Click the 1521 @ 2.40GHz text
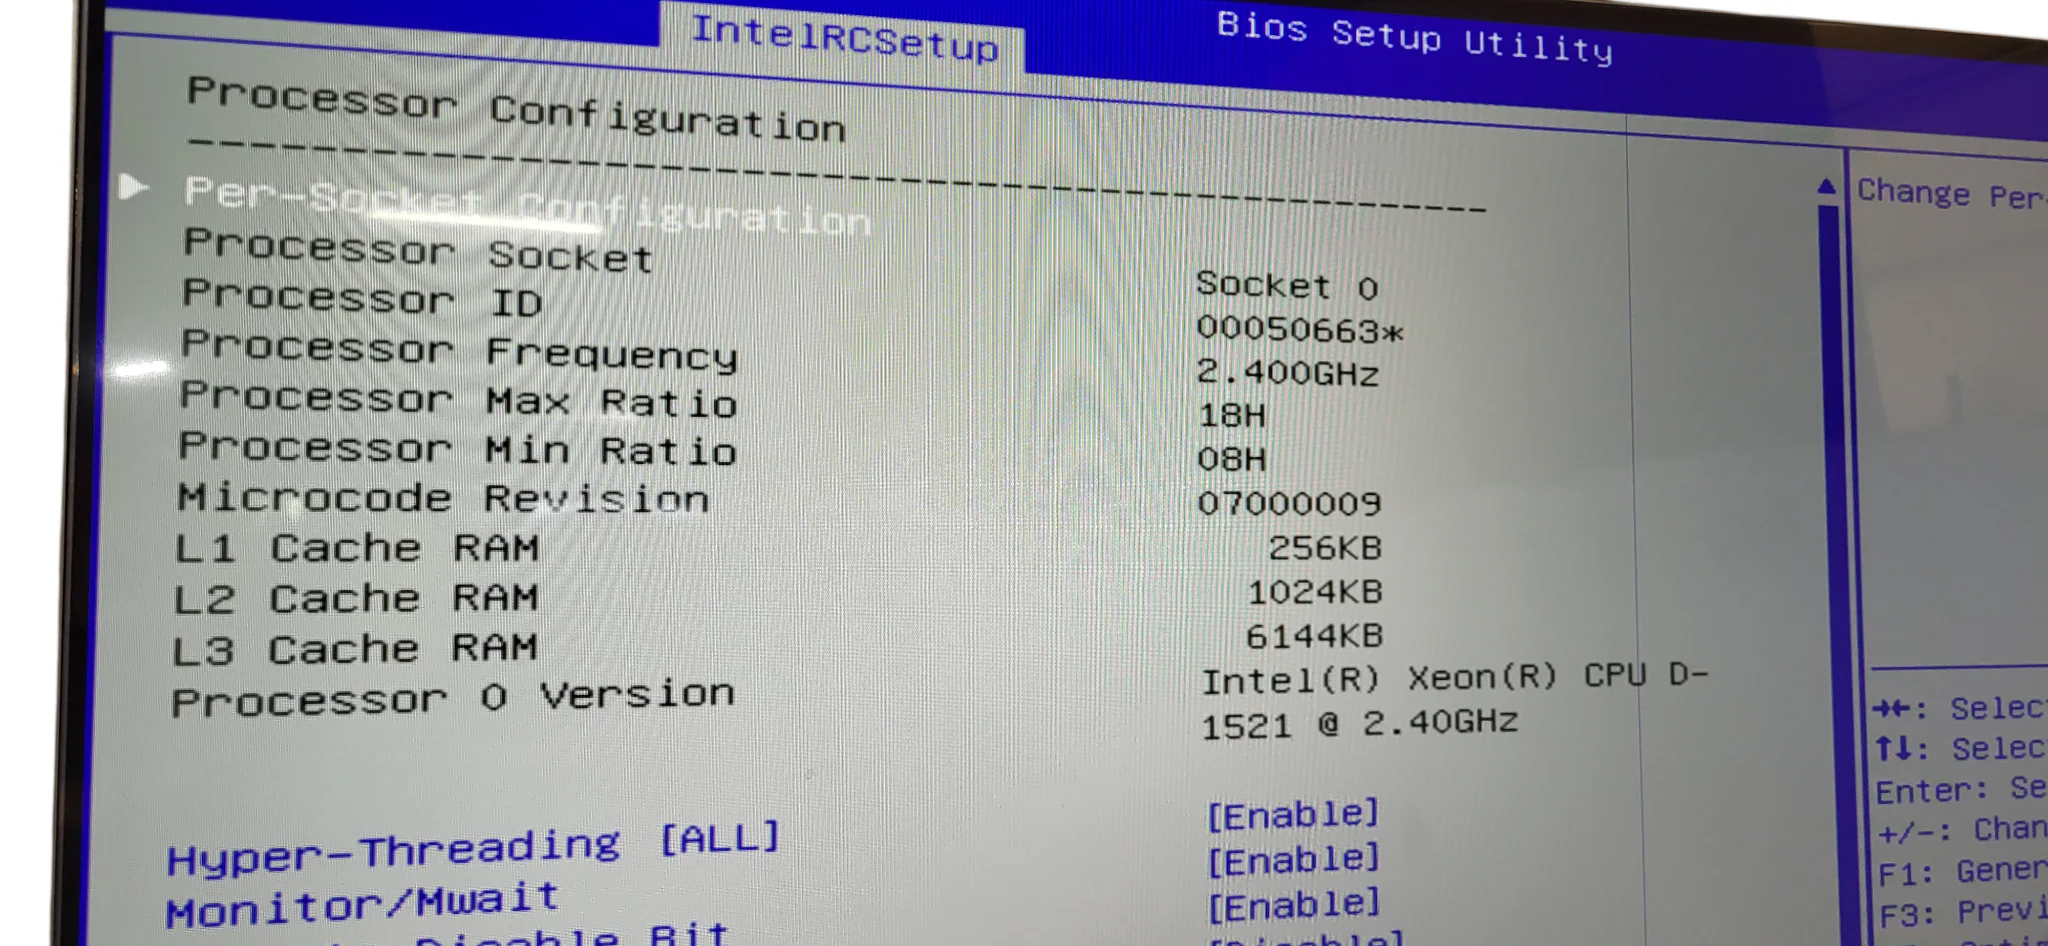This screenshot has width=2048, height=946. [1360, 724]
